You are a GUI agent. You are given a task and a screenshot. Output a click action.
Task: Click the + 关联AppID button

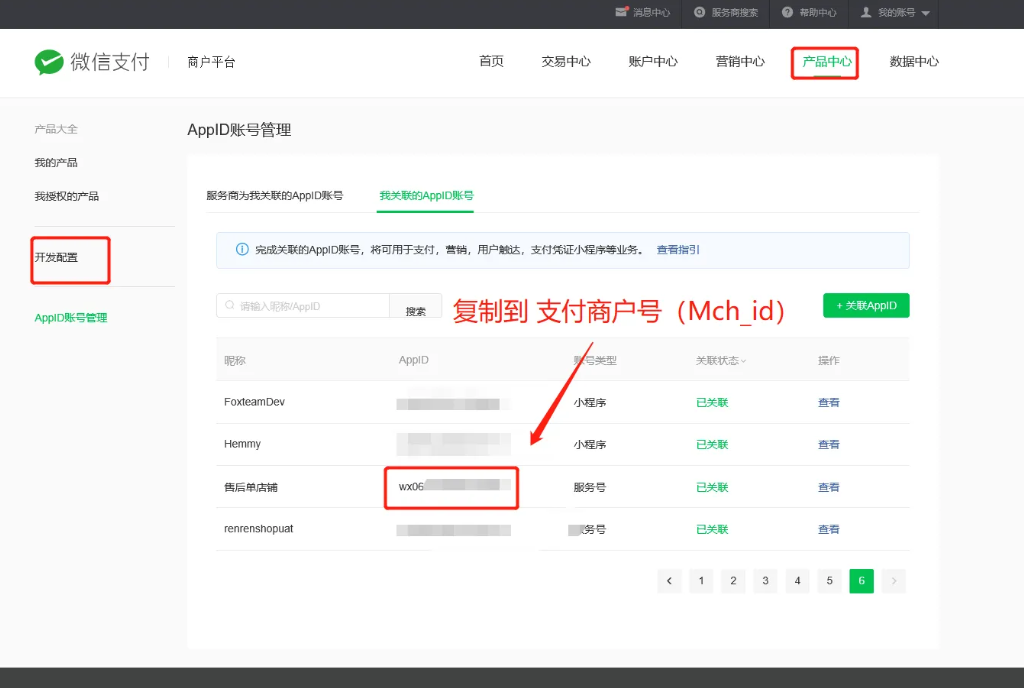click(866, 305)
